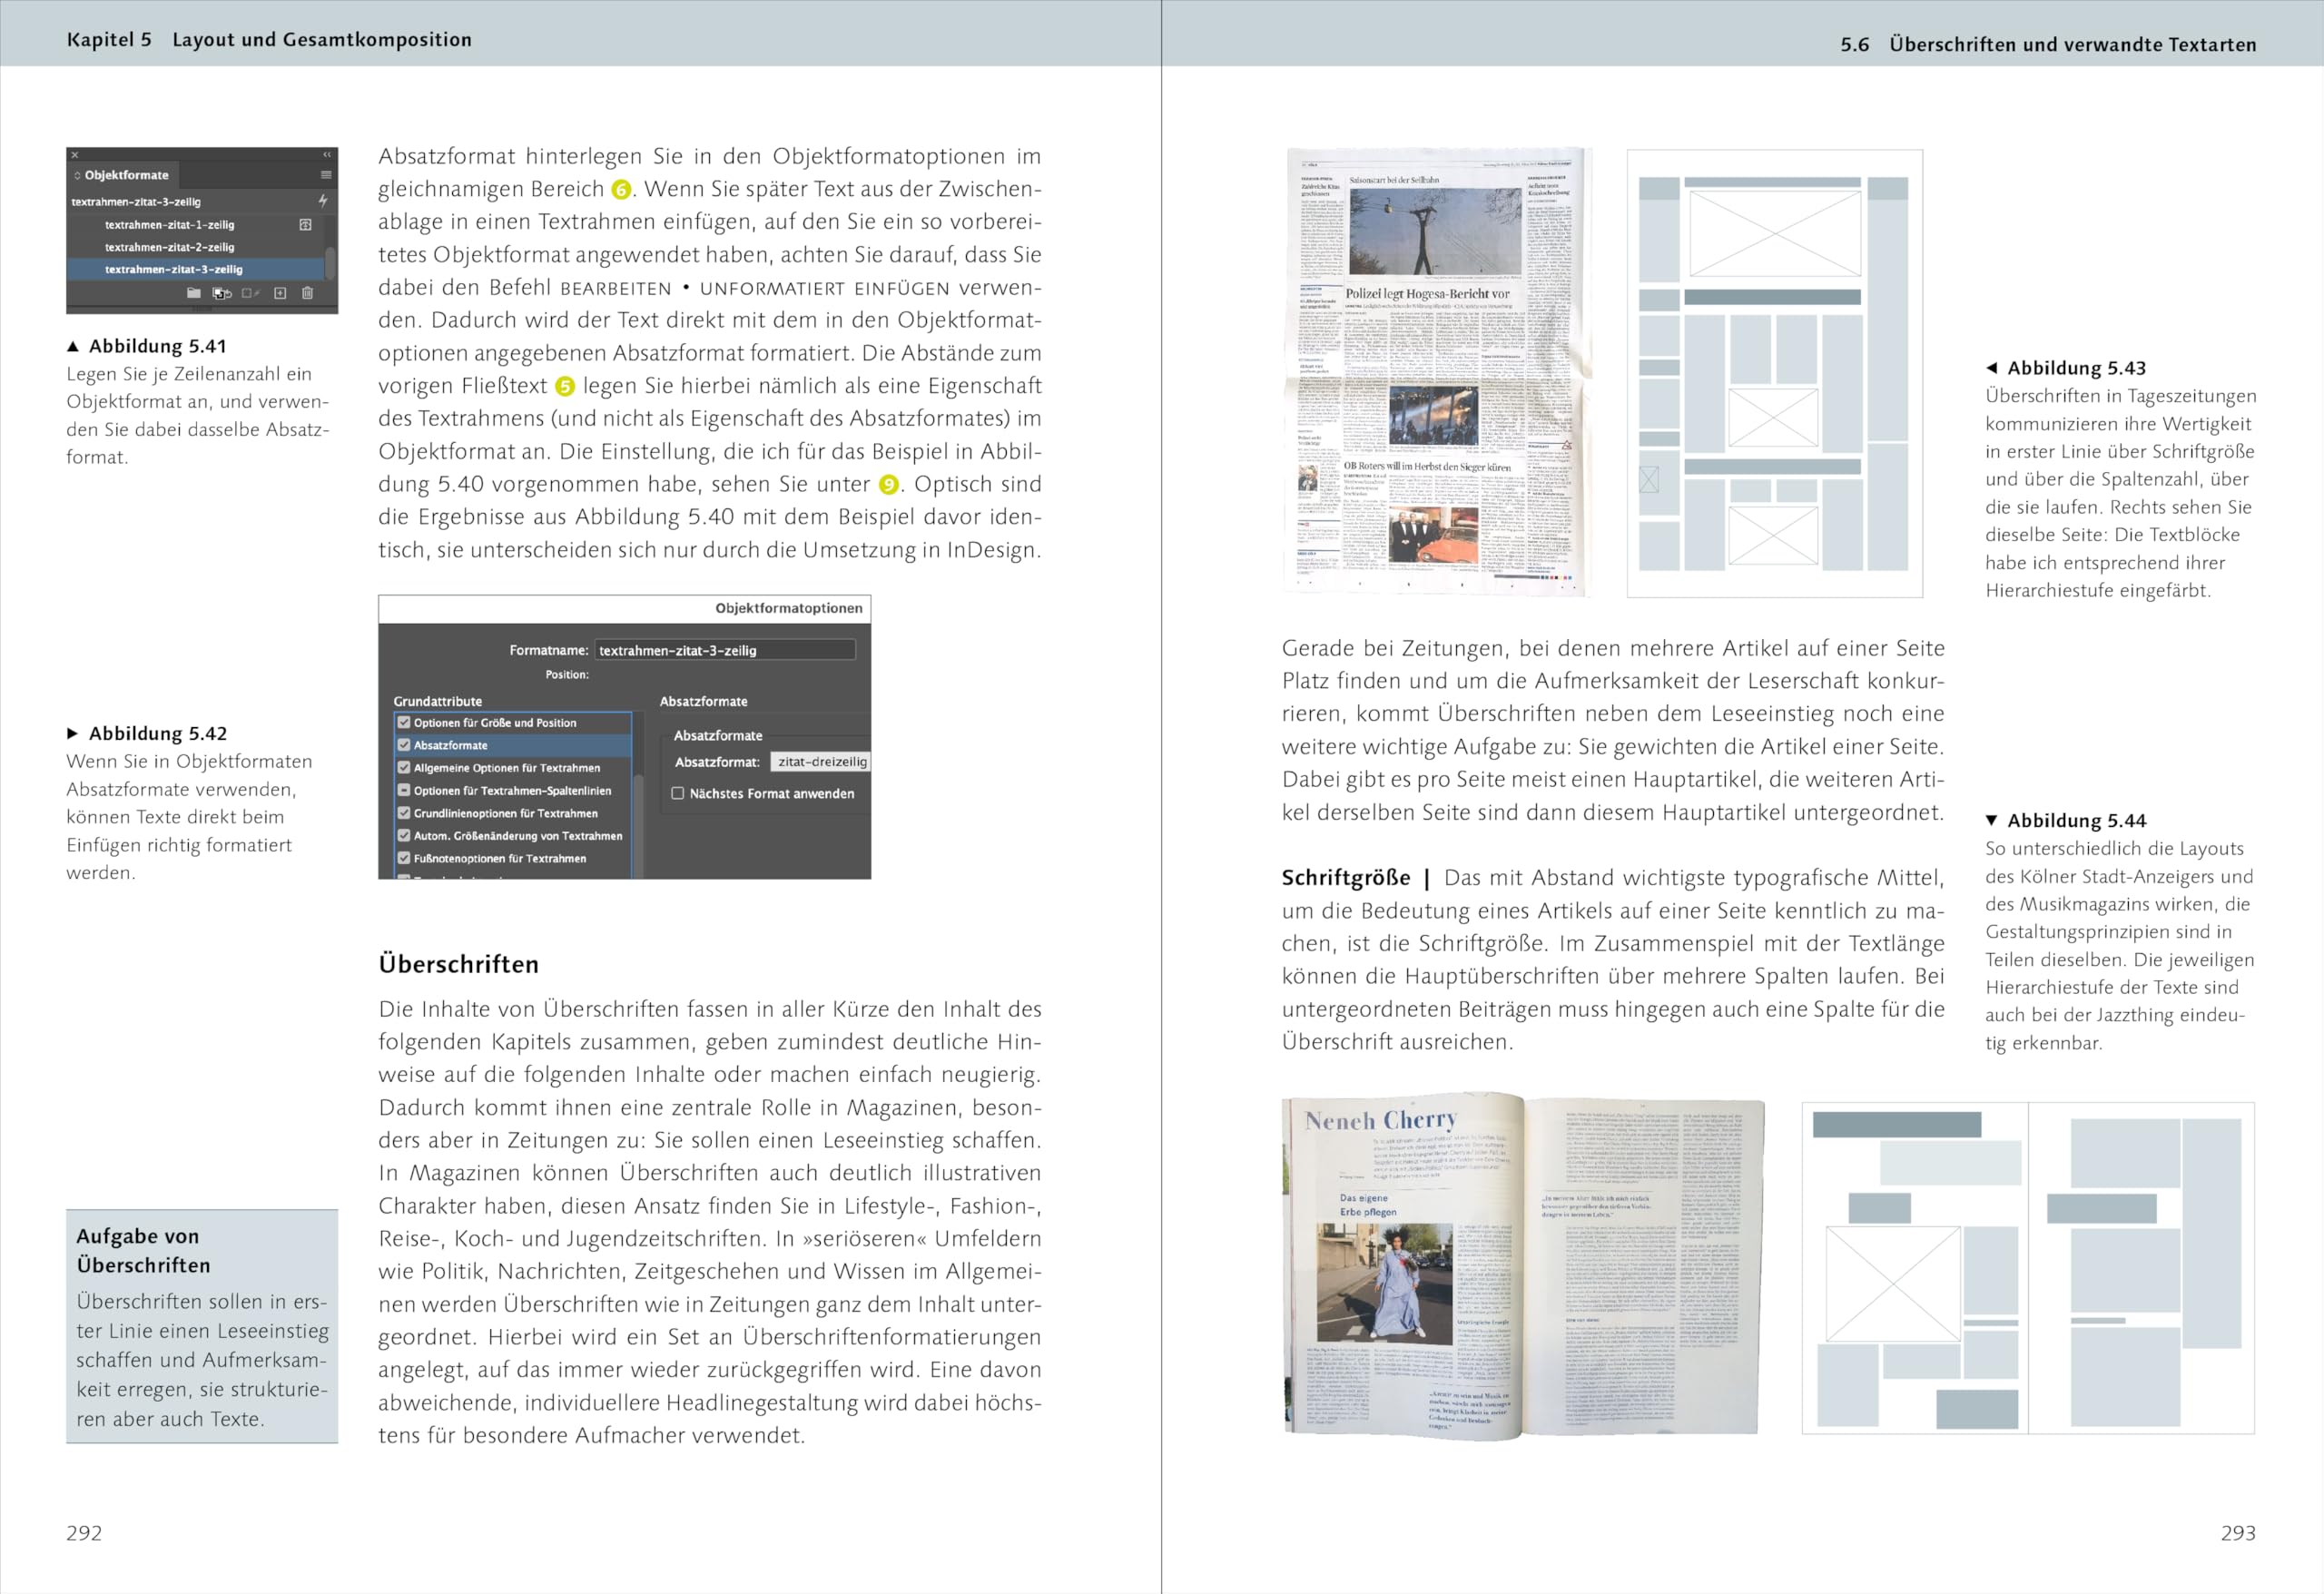Click the Absatzformat: field label
This screenshot has width=2324, height=1594.
717,762
